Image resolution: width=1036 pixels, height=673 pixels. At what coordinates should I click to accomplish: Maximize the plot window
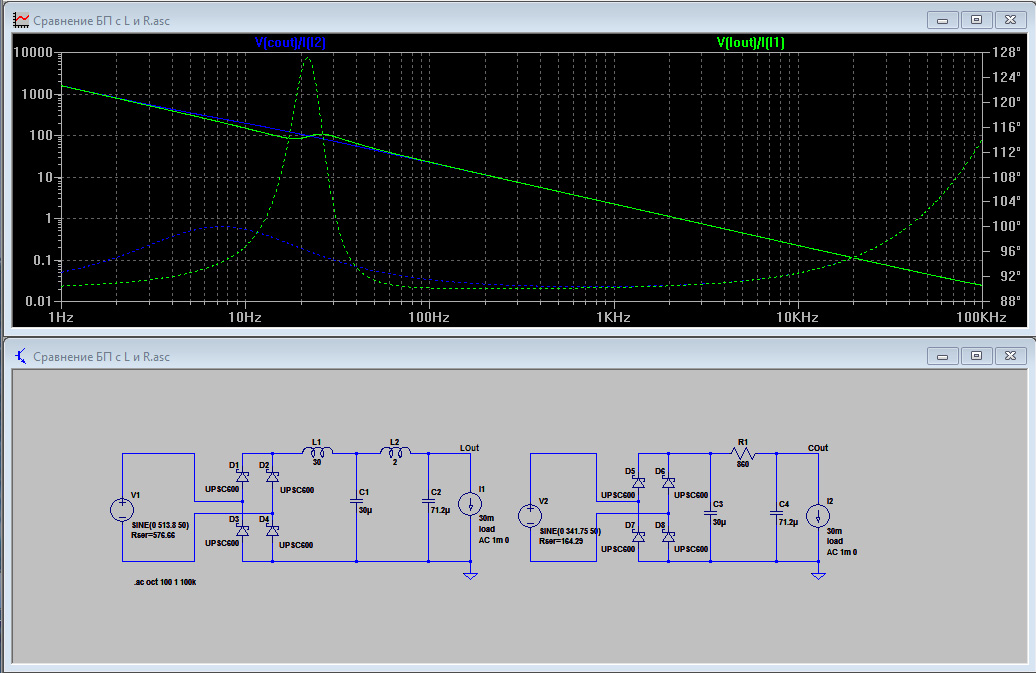[977, 19]
